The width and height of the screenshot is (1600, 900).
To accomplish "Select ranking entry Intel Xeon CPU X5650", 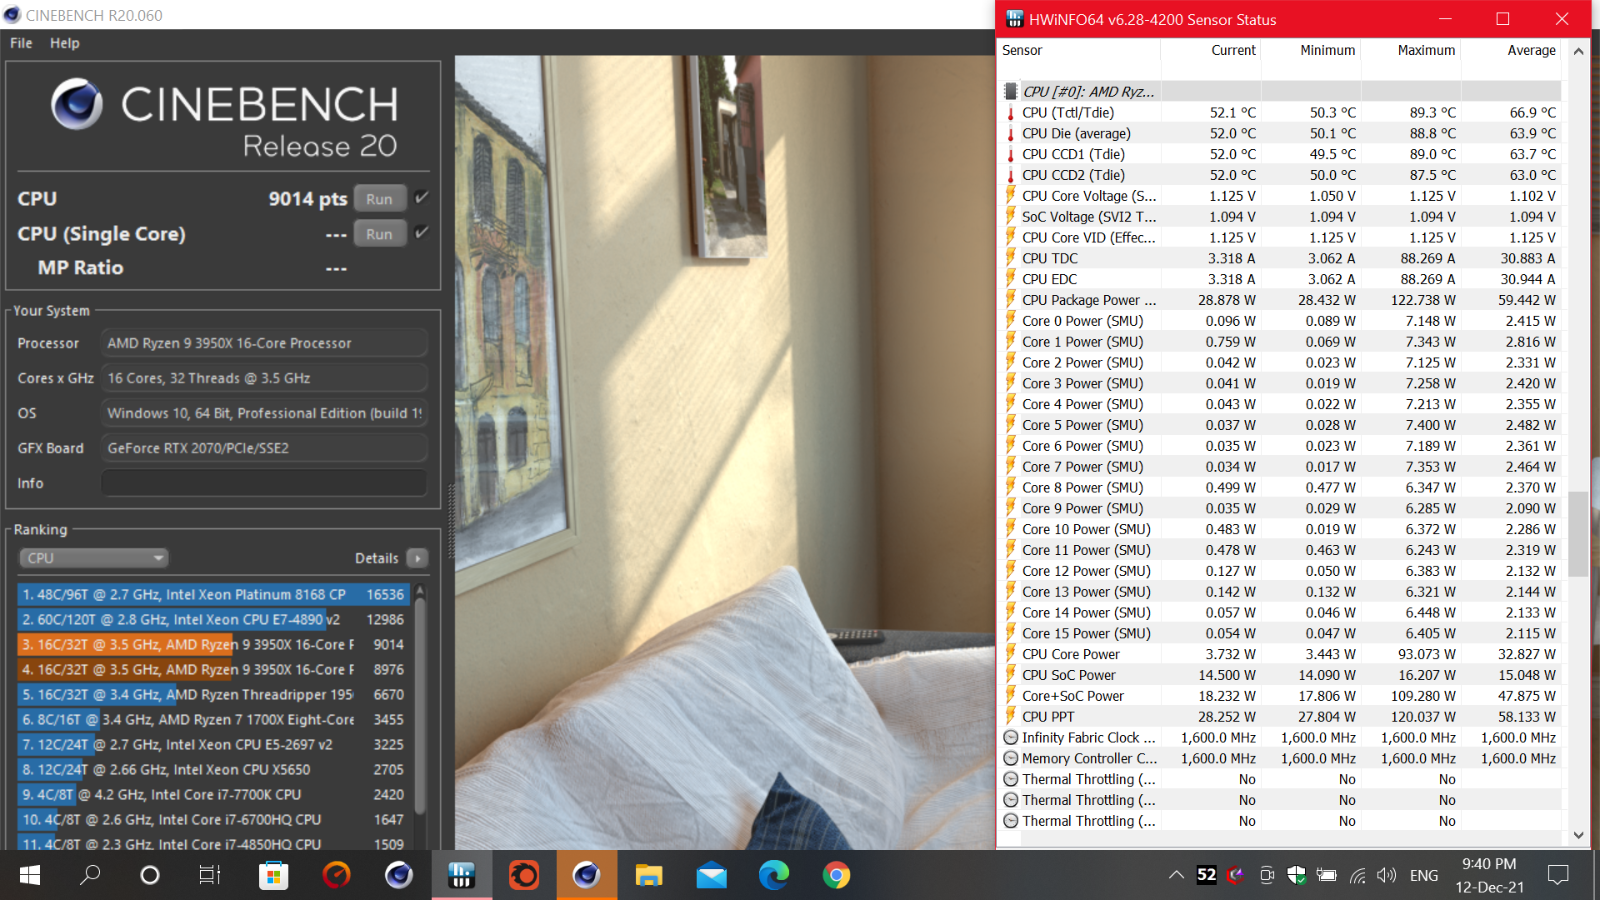I will pos(213,769).
